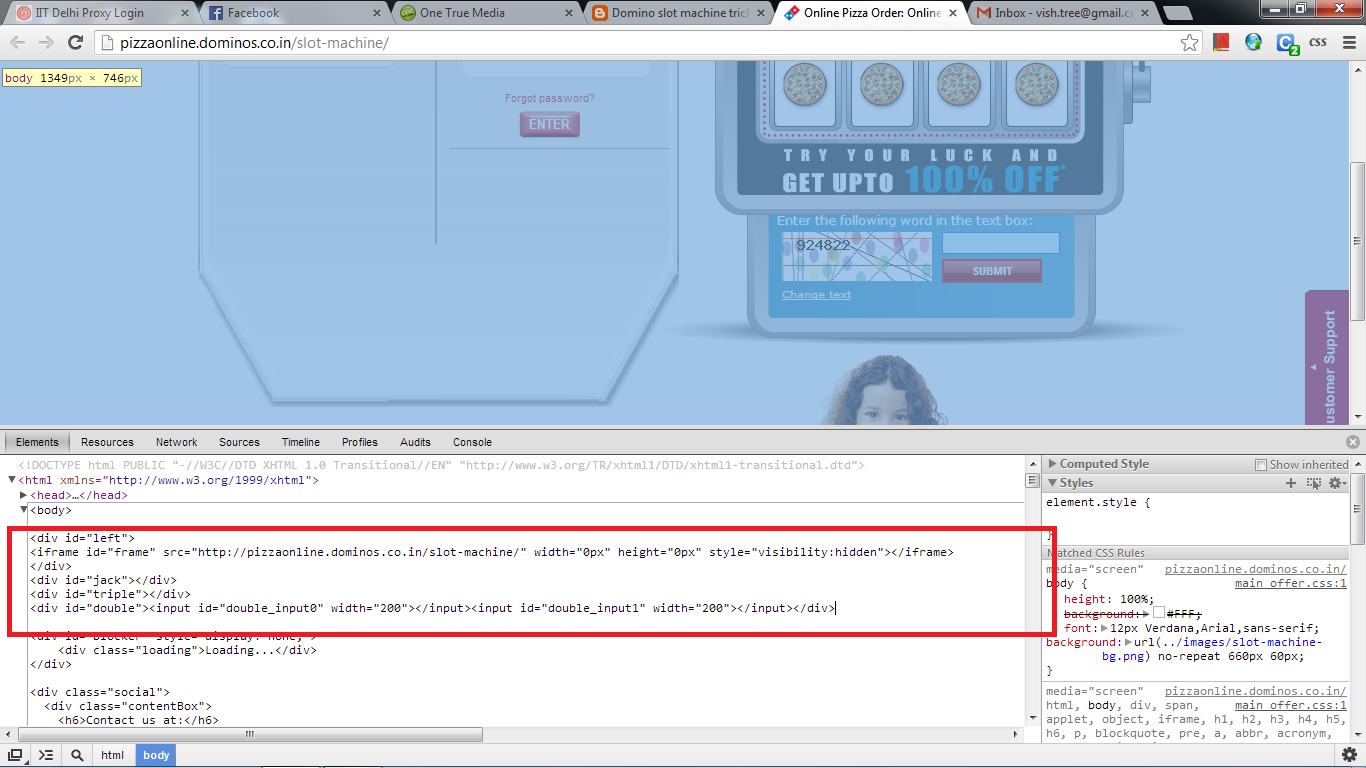
Task: Switch to the Resources panel
Action: pyautogui.click(x=107, y=442)
